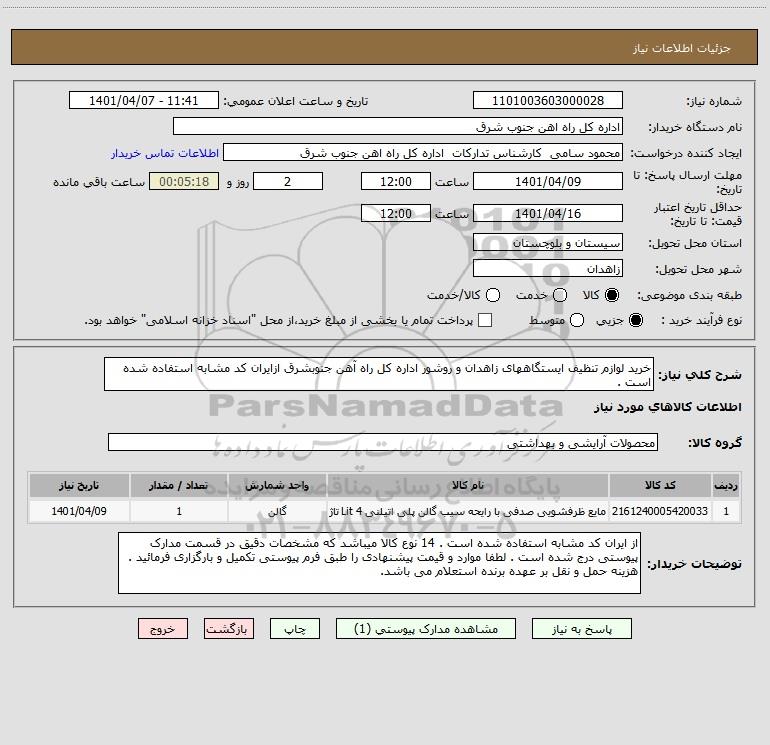Screen dimensions: 770x745
Task: Click delivery city field زاهدان
Action: [x=548, y=268]
